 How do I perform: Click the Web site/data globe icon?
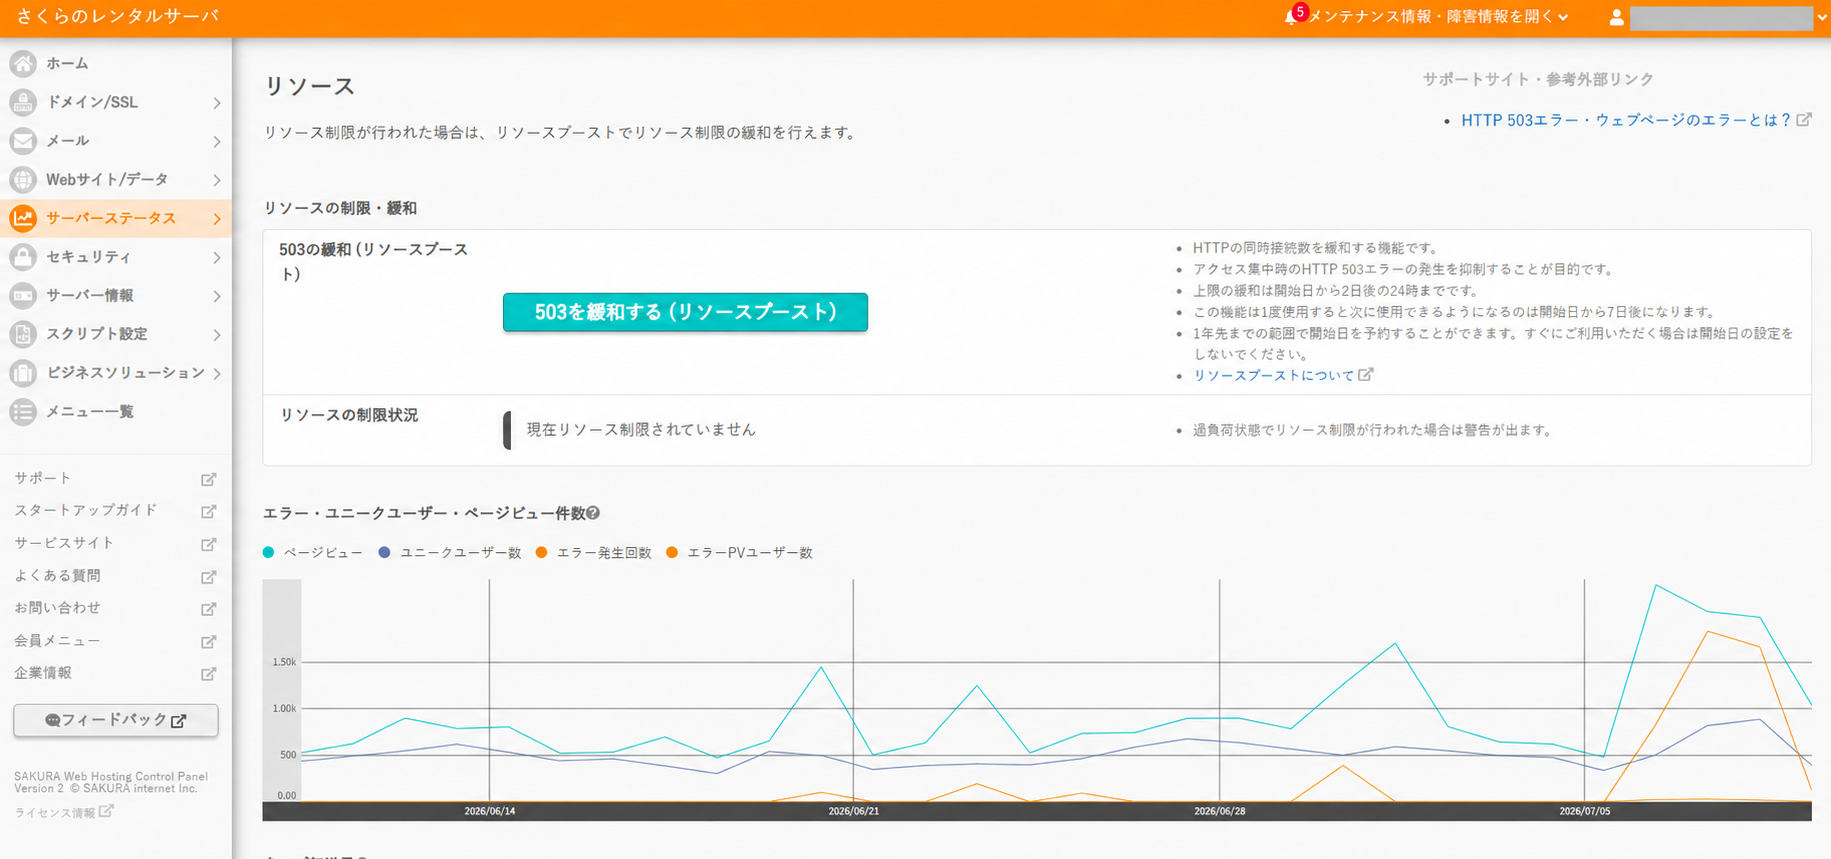[23, 179]
